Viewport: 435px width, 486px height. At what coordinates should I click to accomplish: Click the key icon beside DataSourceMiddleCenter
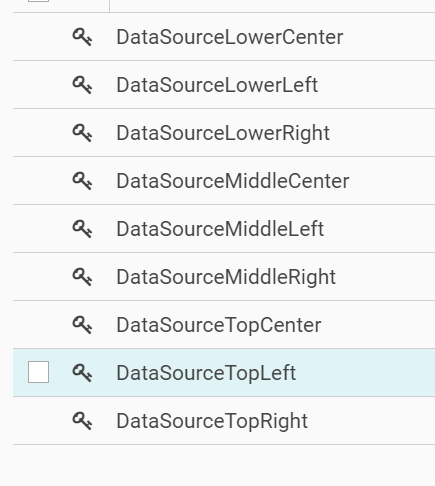click(x=82, y=181)
